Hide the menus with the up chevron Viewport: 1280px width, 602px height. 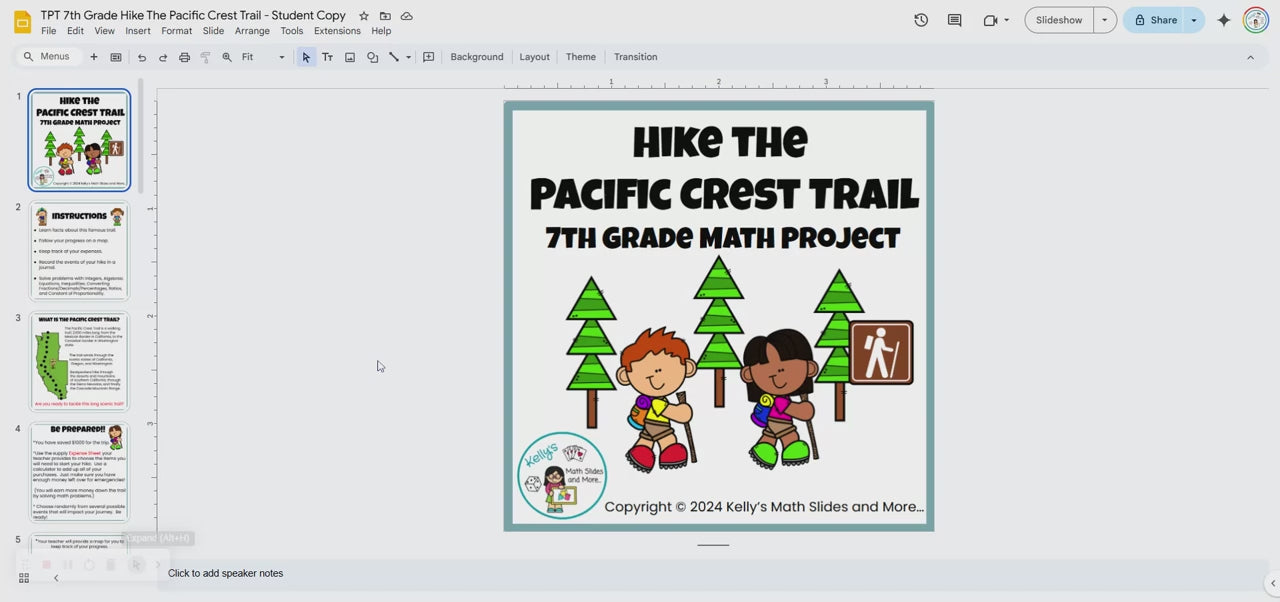coord(1250,57)
